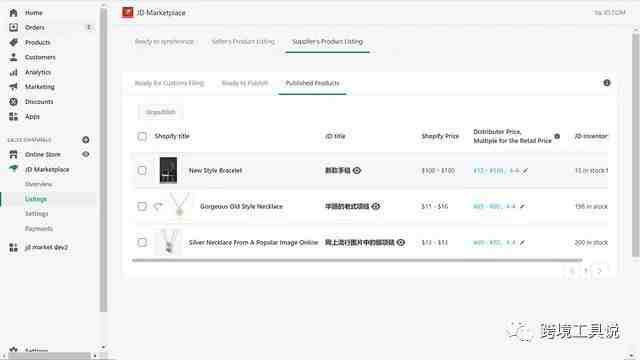Select all products with header checkbox

[142, 136]
